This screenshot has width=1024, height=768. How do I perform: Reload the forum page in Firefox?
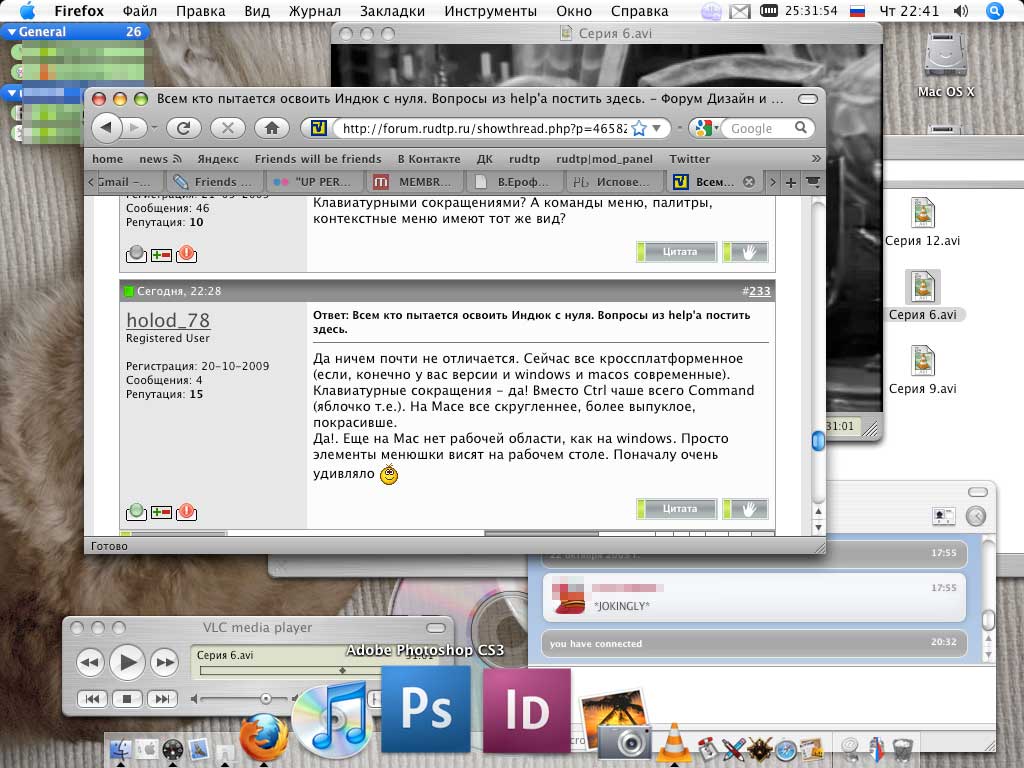184,128
